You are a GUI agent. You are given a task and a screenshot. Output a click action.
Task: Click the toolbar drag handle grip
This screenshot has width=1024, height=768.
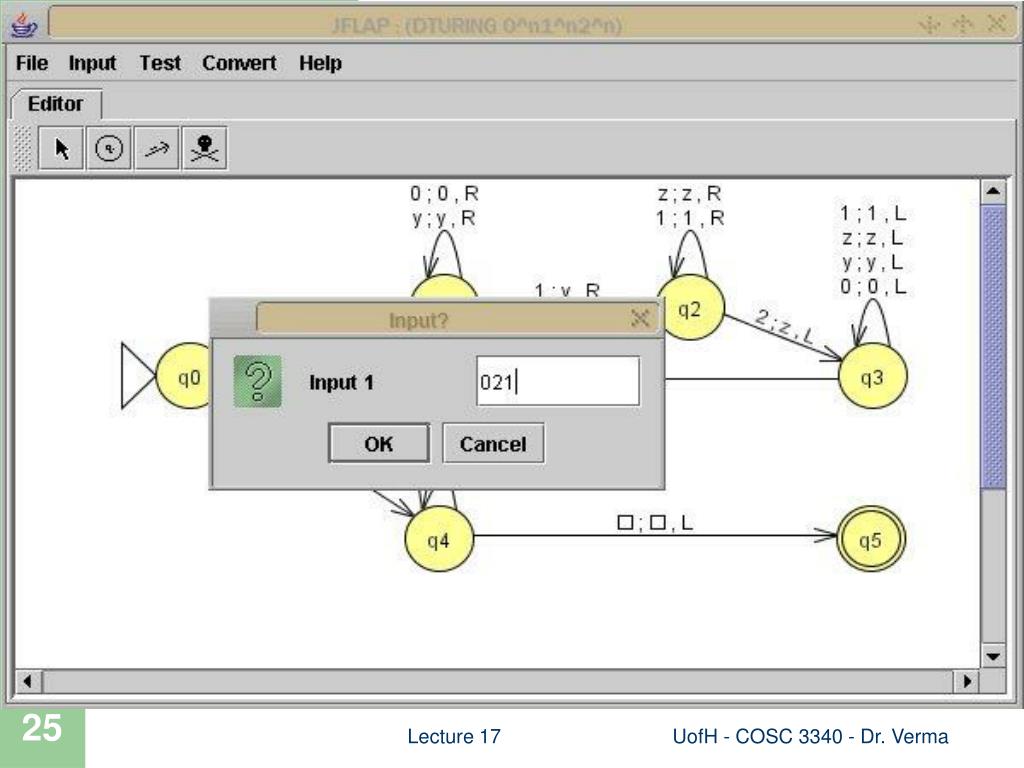[x=23, y=149]
